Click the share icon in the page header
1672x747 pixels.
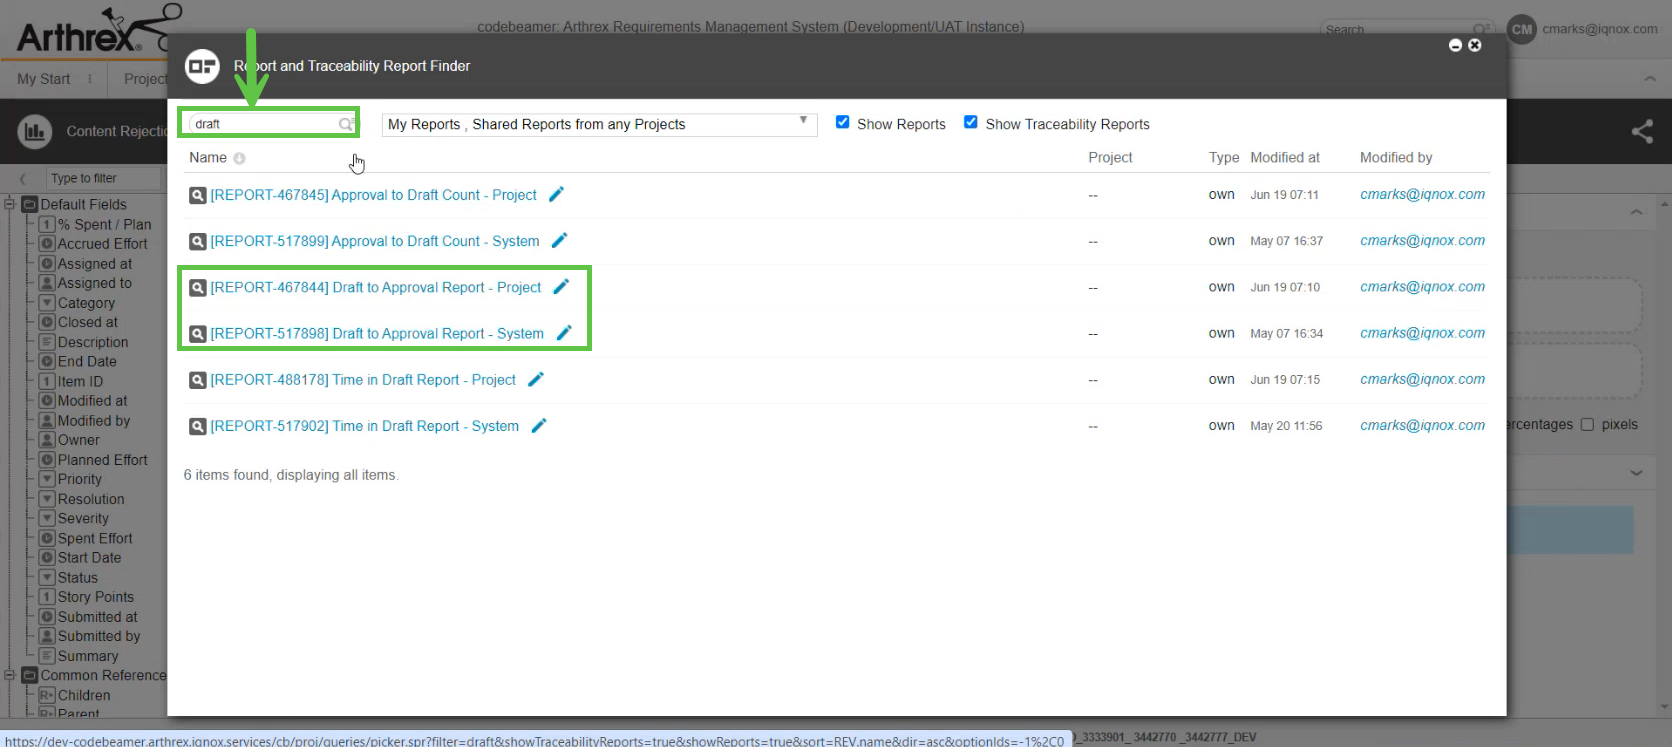(x=1642, y=131)
